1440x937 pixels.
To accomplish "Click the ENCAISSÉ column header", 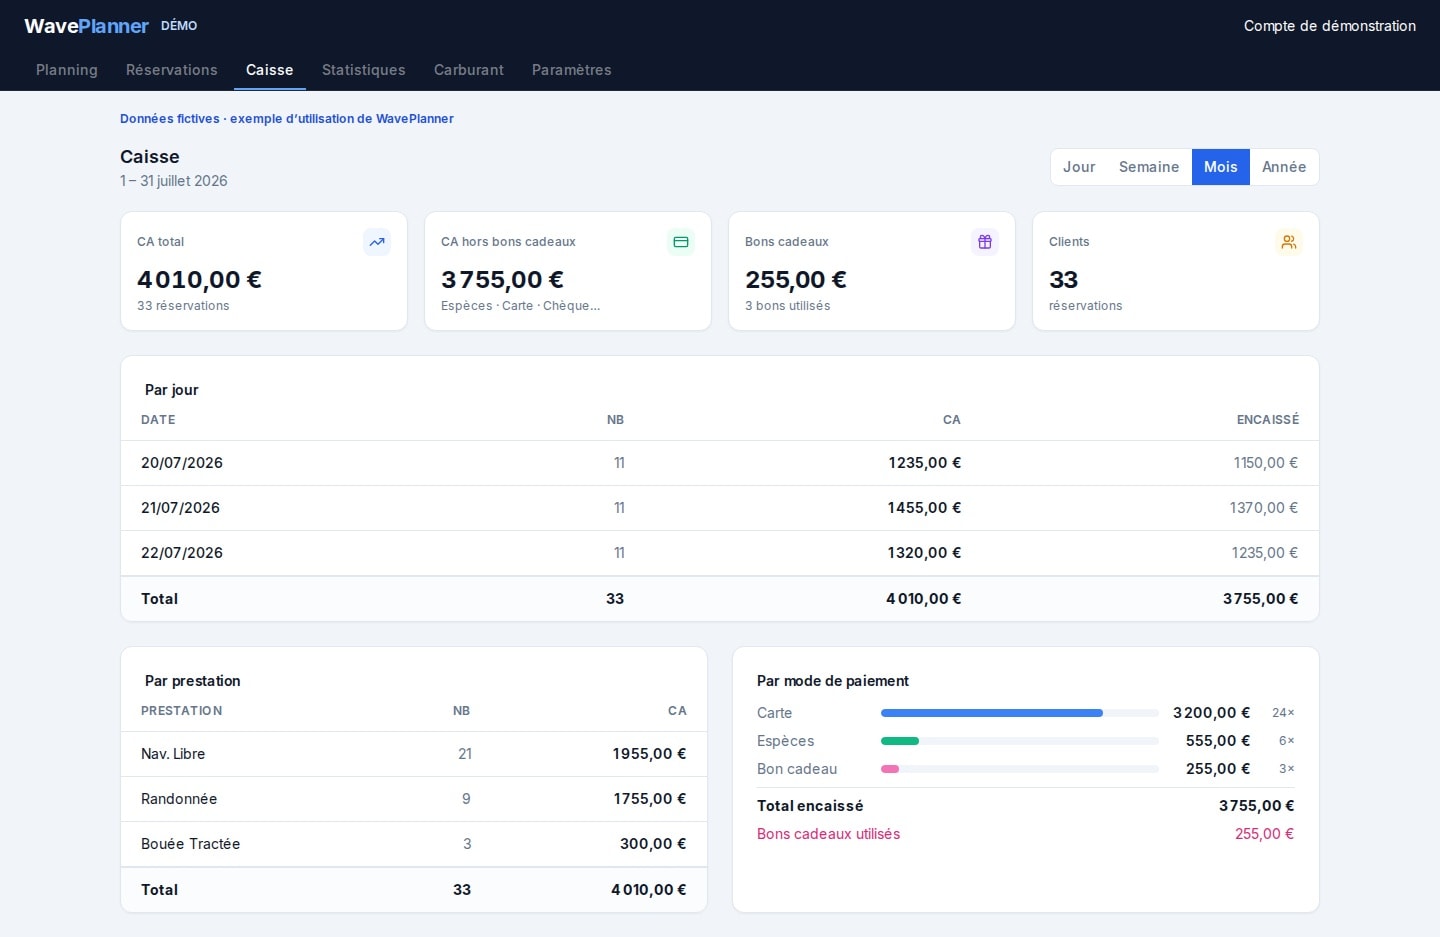I will [1268, 420].
